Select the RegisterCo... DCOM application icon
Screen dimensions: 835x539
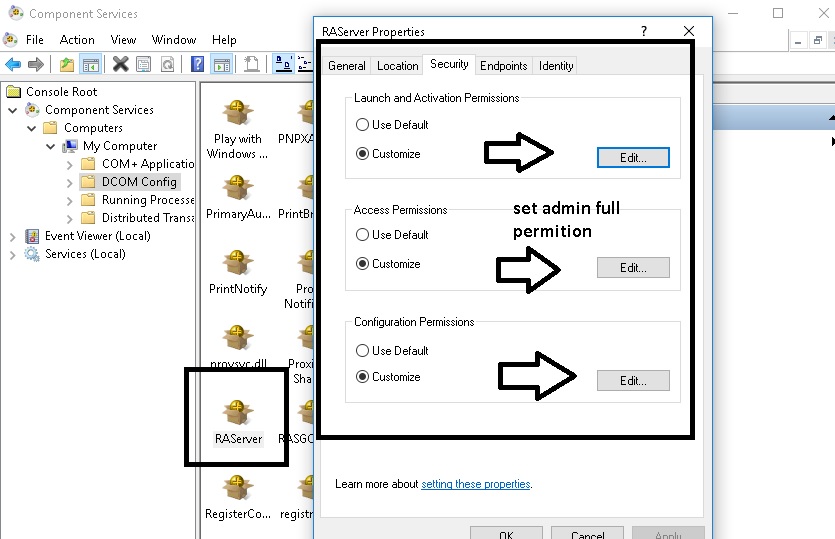pos(238,497)
